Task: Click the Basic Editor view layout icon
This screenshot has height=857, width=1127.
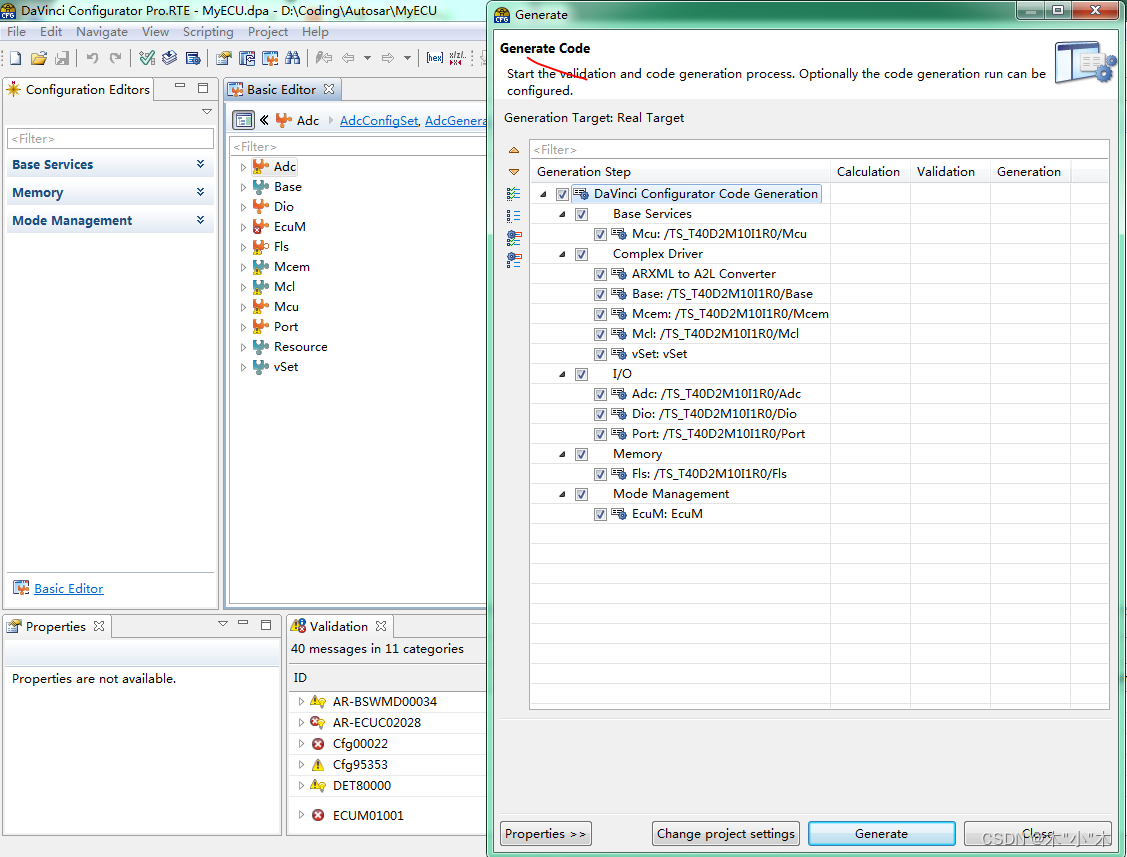Action: 244,120
